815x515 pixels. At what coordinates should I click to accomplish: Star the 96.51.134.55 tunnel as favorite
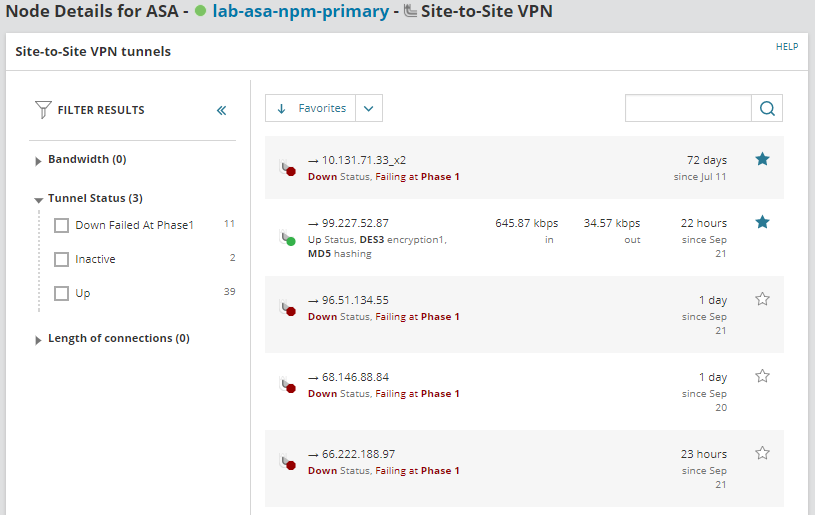tap(762, 299)
